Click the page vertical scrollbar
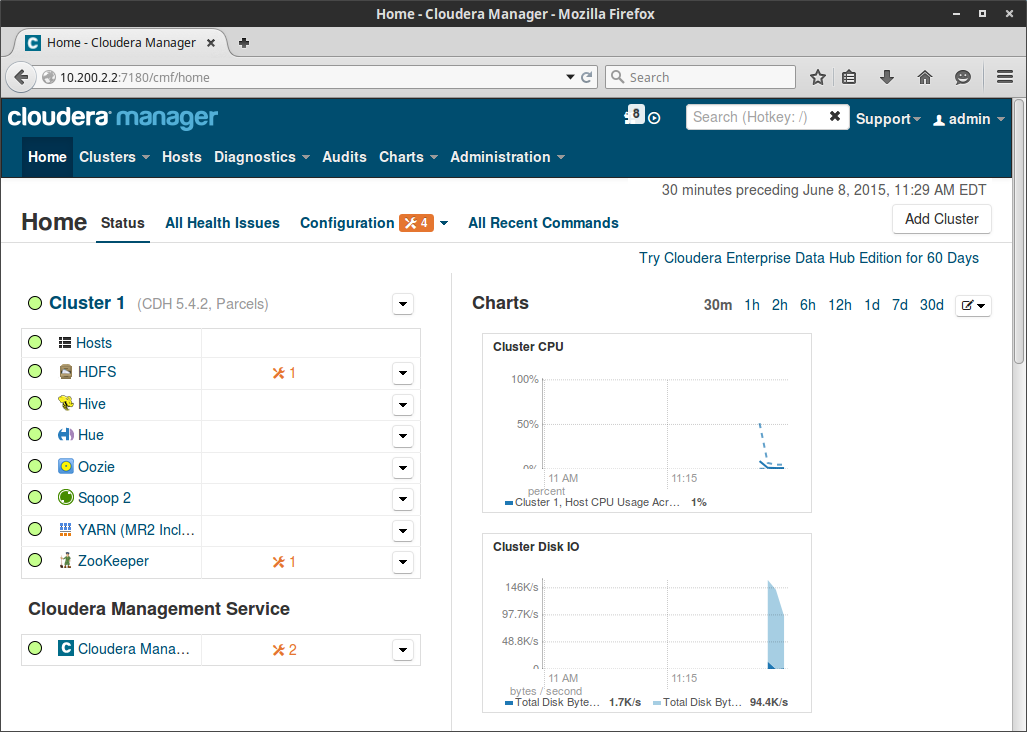The width and height of the screenshot is (1027, 732). 1018,230
